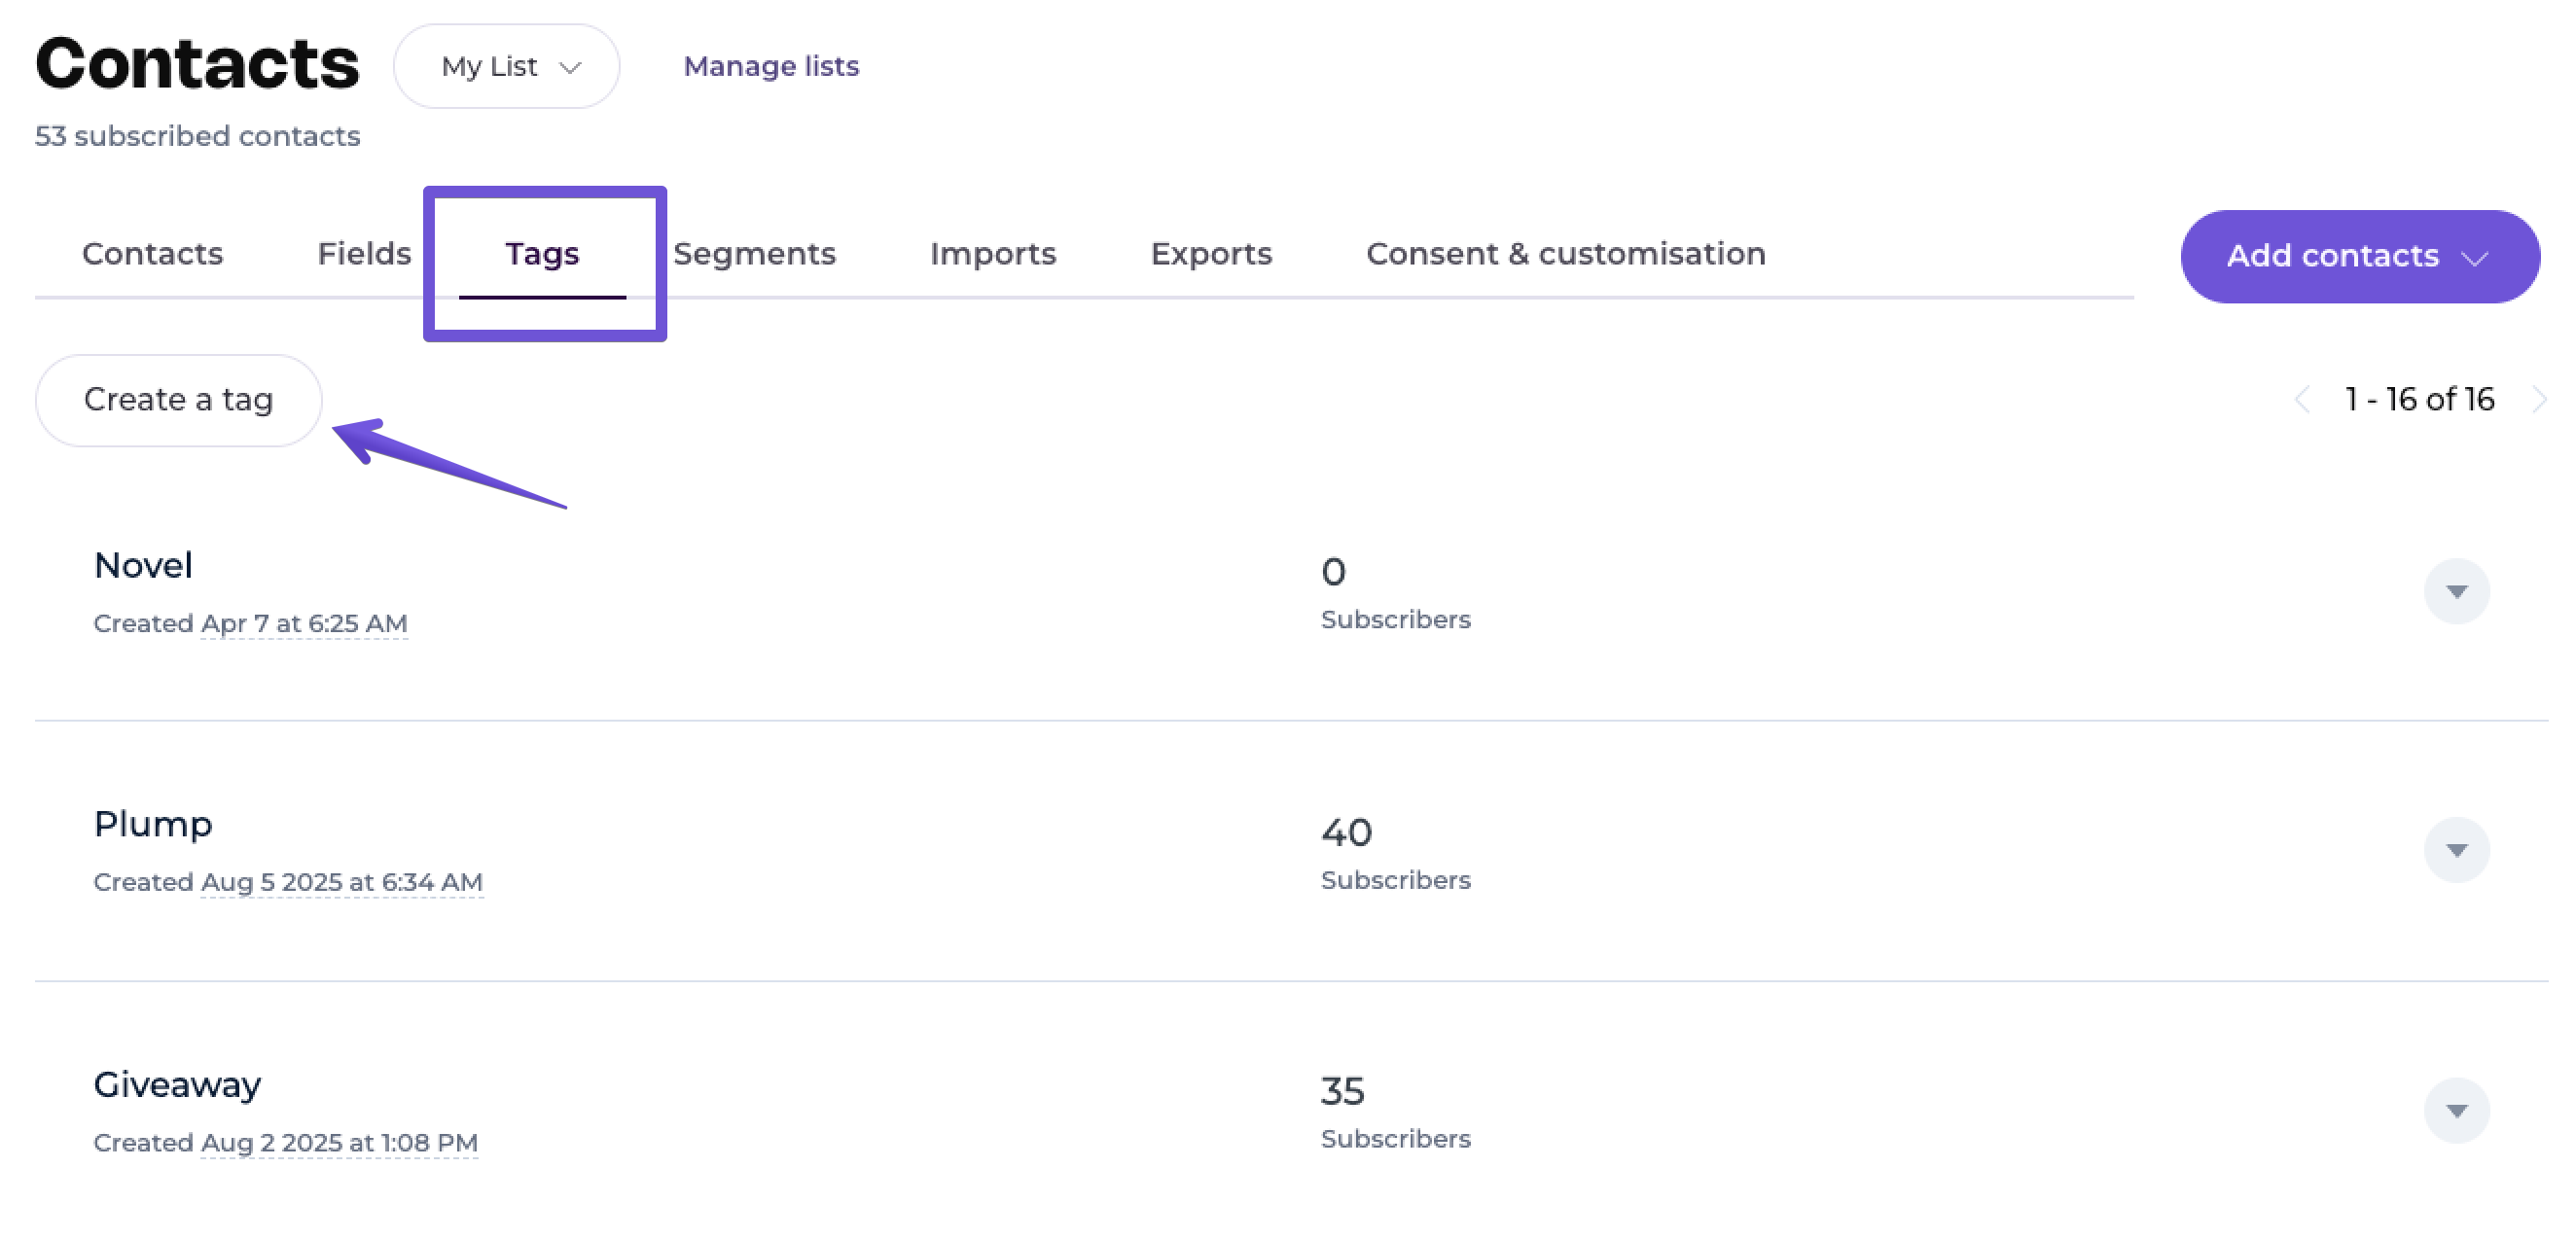Expand the Novel tag options arrow

tap(2455, 591)
